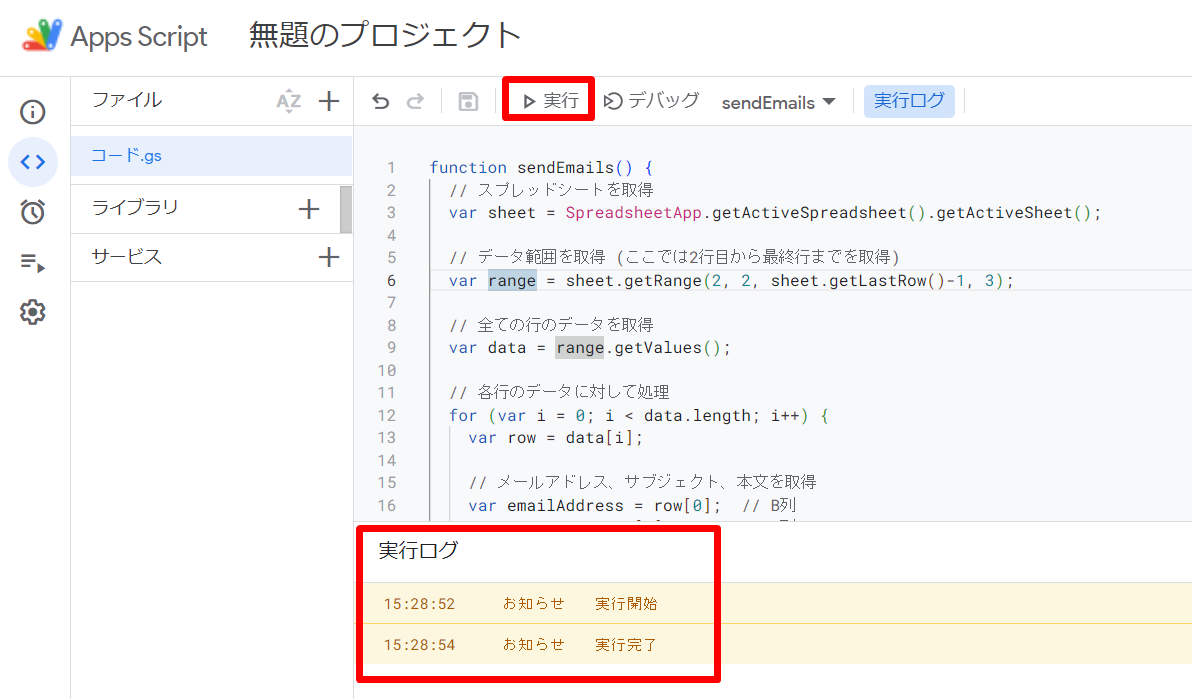
Task: Rename the 無題のプロジェクト project title
Action: pos(385,35)
